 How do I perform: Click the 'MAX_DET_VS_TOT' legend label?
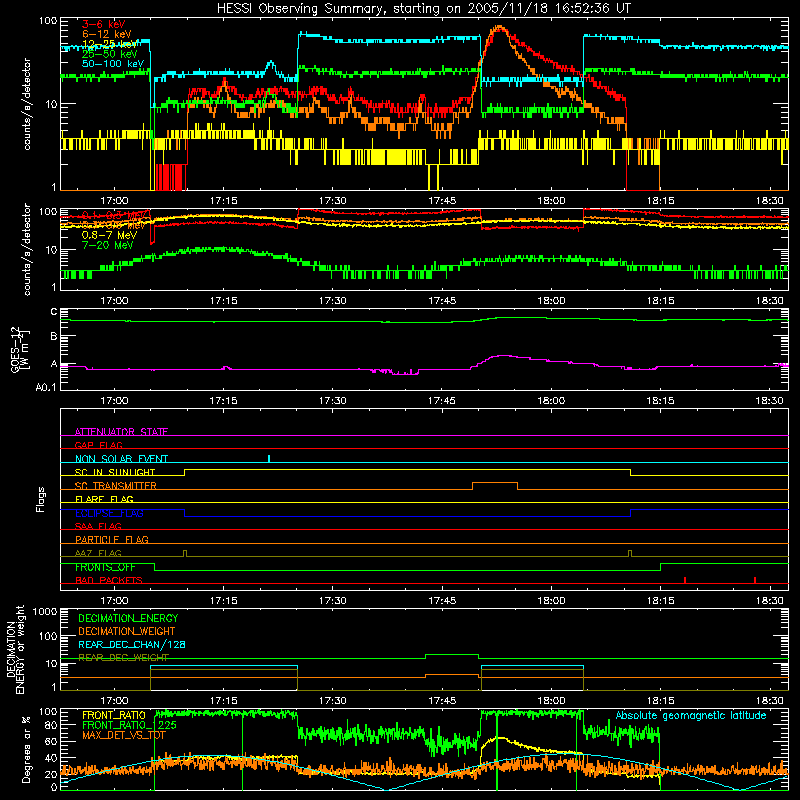pyautogui.click(x=124, y=735)
